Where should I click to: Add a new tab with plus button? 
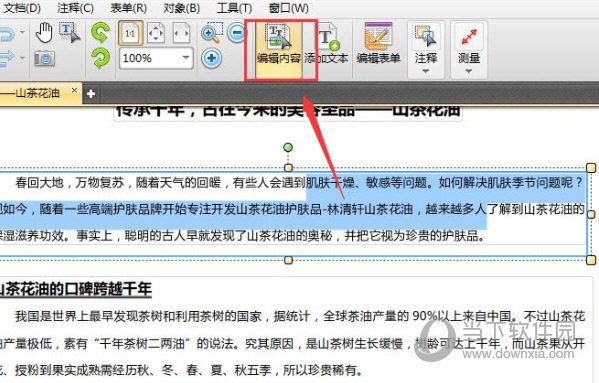[x=91, y=94]
